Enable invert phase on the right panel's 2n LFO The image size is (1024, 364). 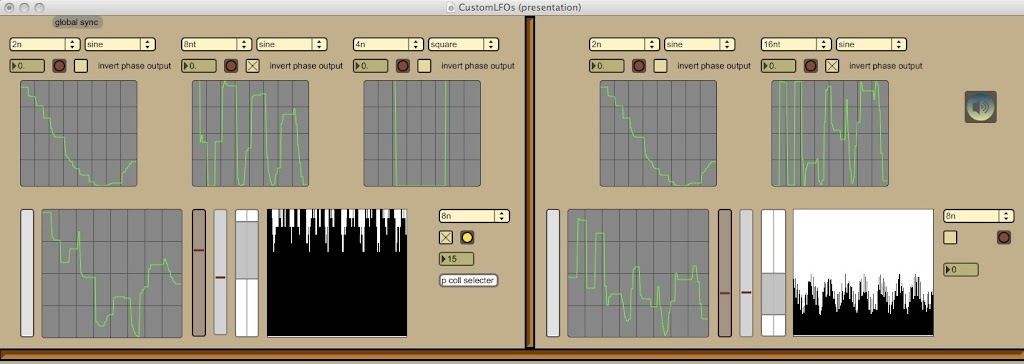coord(660,66)
